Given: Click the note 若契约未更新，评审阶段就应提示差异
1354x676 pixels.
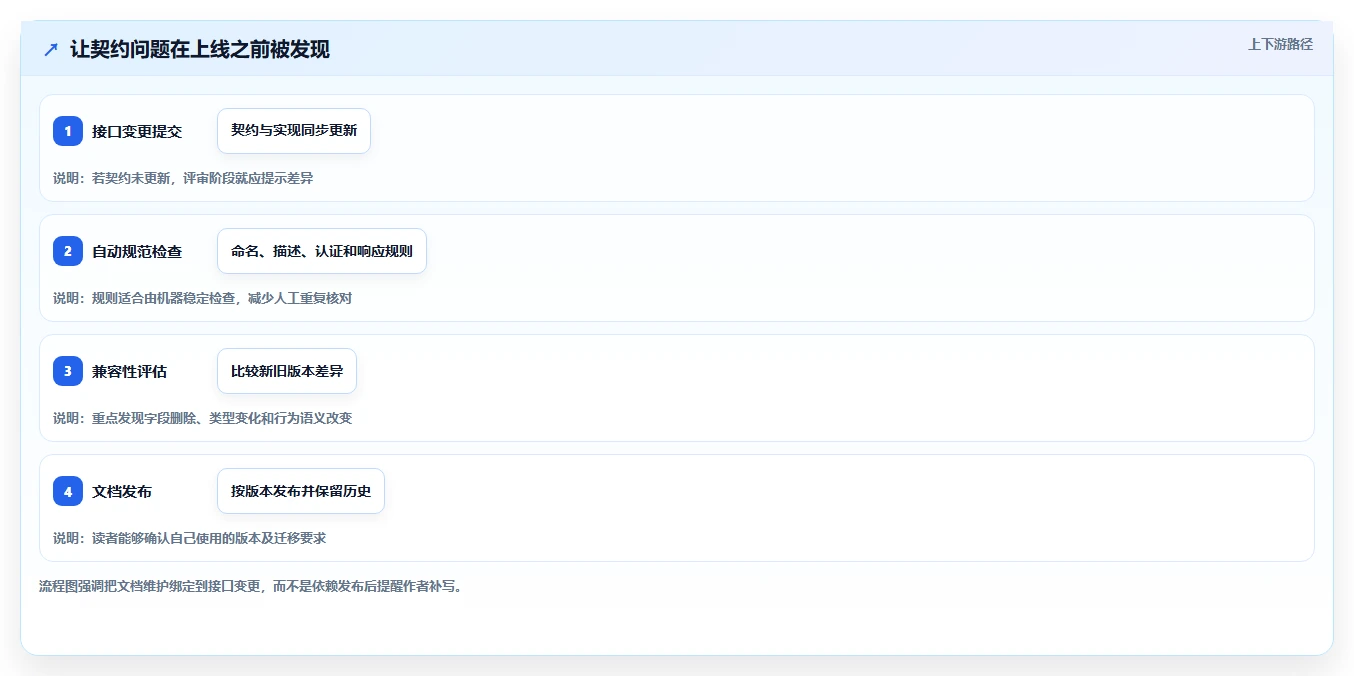Looking at the screenshot, I should pyautogui.click(x=203, y=178).
